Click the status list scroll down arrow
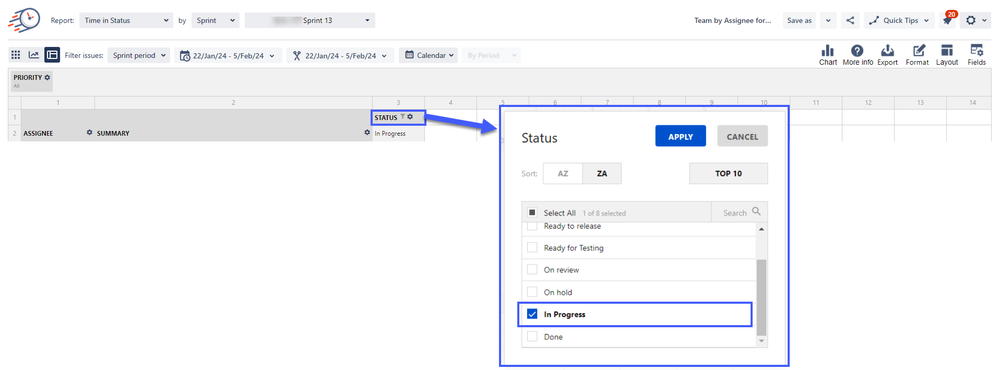Image resolution: width=999 pixels, height=370 pixels. pos(761,342)
